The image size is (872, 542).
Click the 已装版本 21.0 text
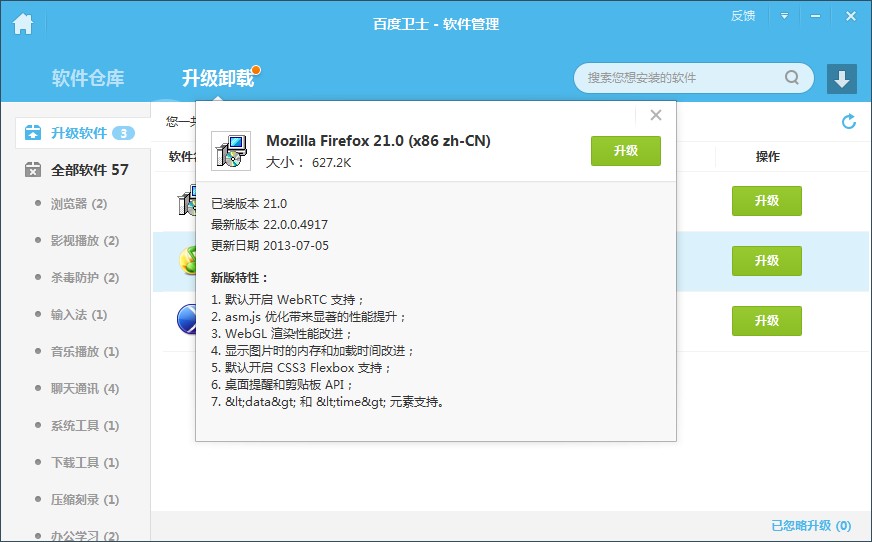tap(249, 203)
